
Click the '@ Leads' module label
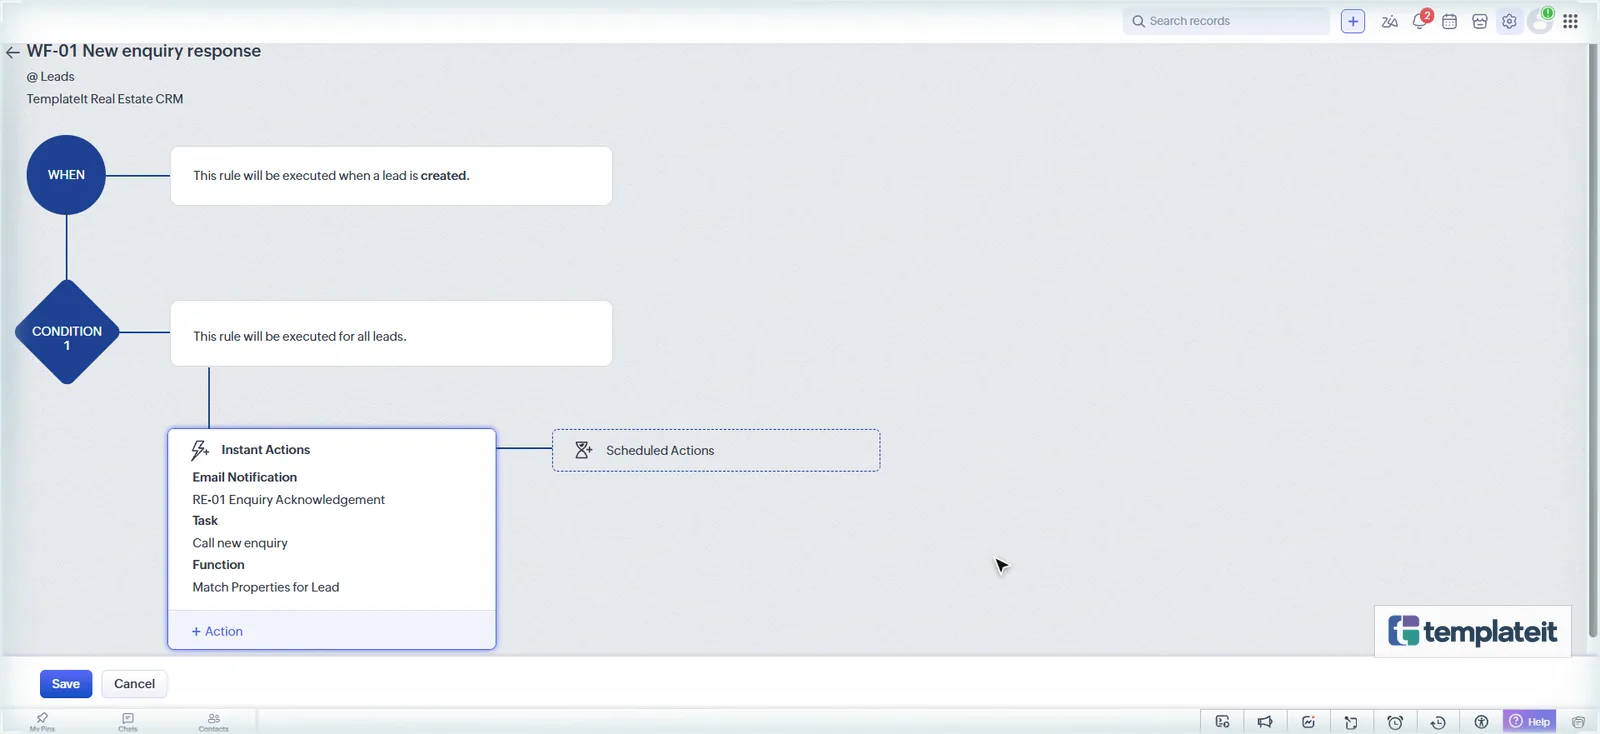click(50, 77)
